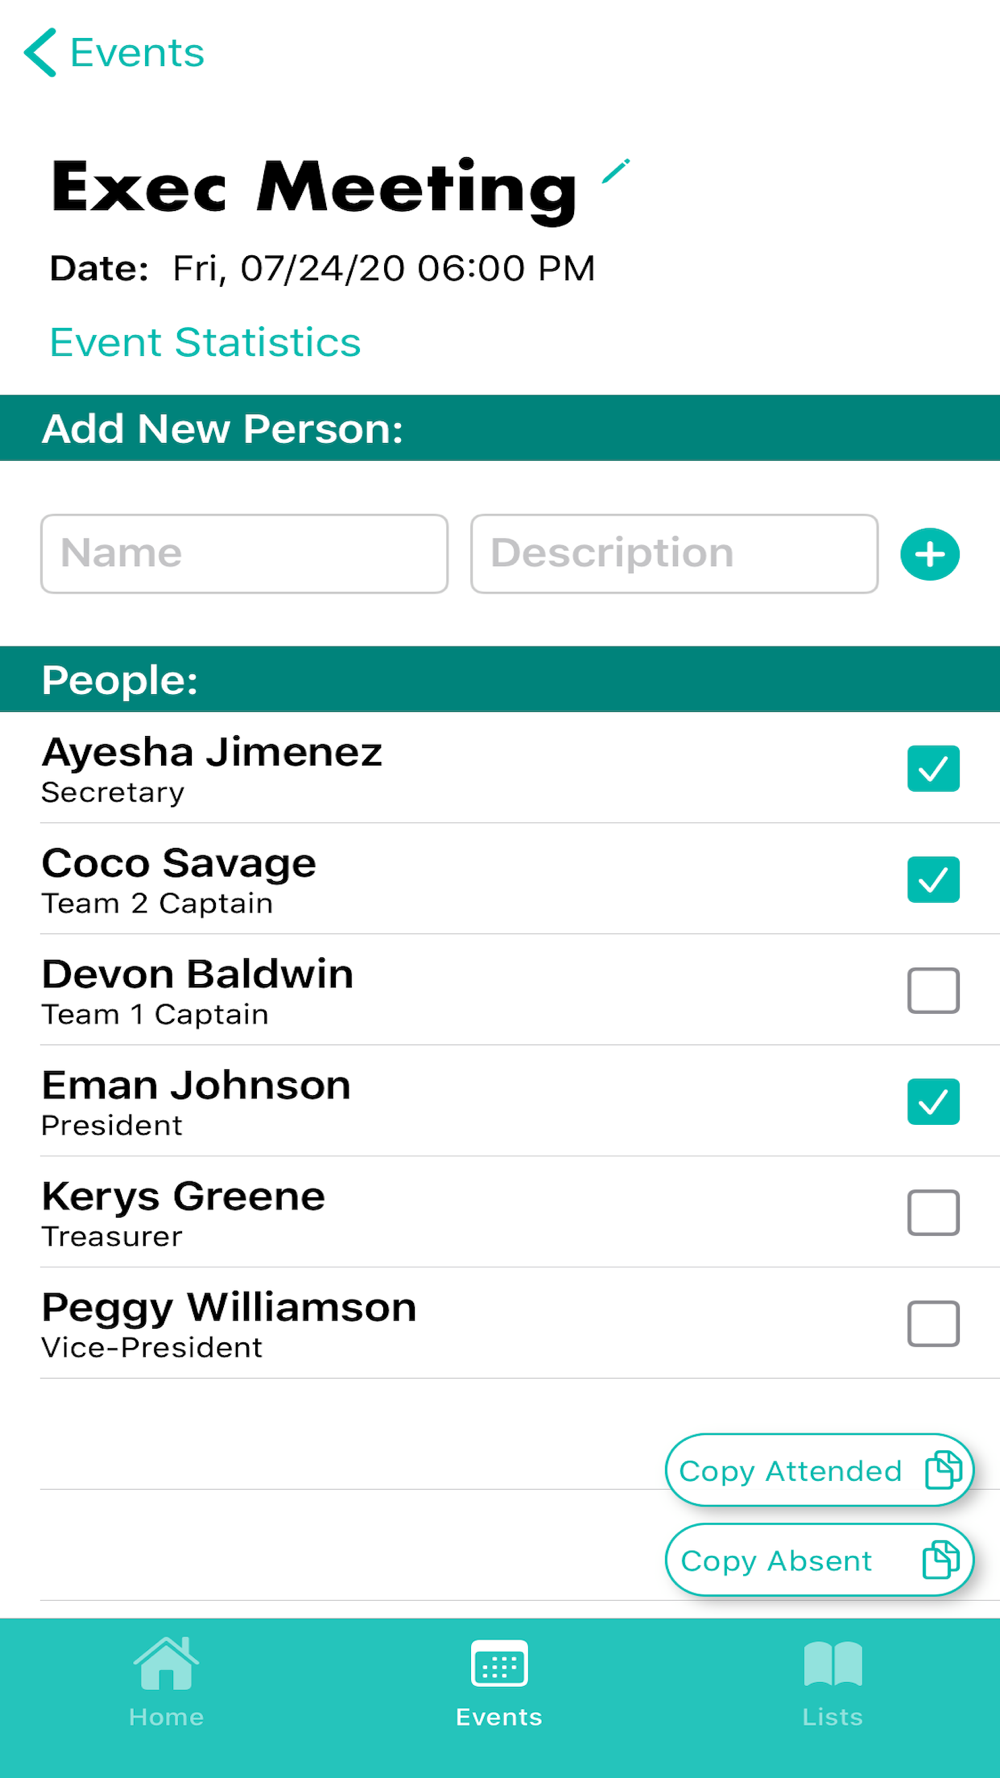The width and height of the screenshot is (1000, 1778).
Task: Tap the green plus add-person icon
Action: point(930,554)
